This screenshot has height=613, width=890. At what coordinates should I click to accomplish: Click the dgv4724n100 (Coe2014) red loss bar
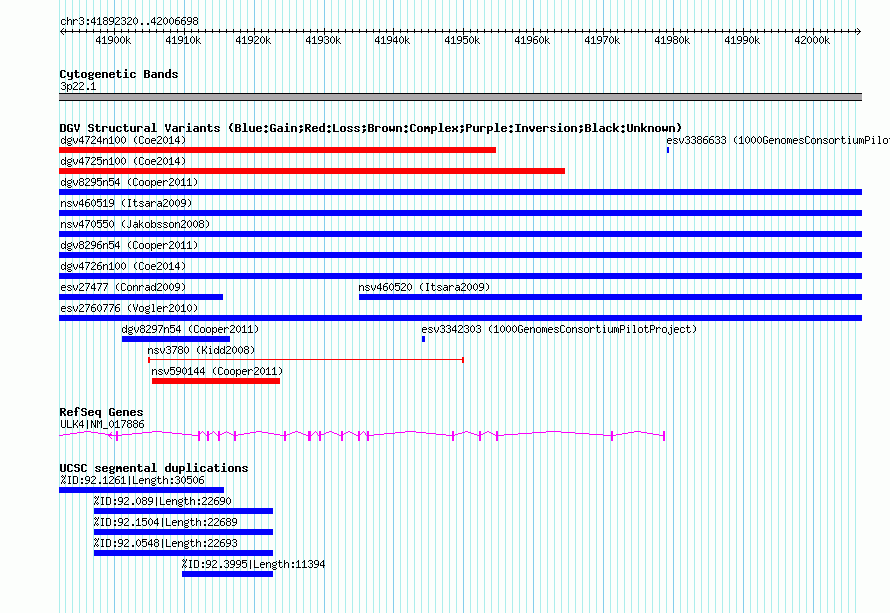tap(278, 150)
